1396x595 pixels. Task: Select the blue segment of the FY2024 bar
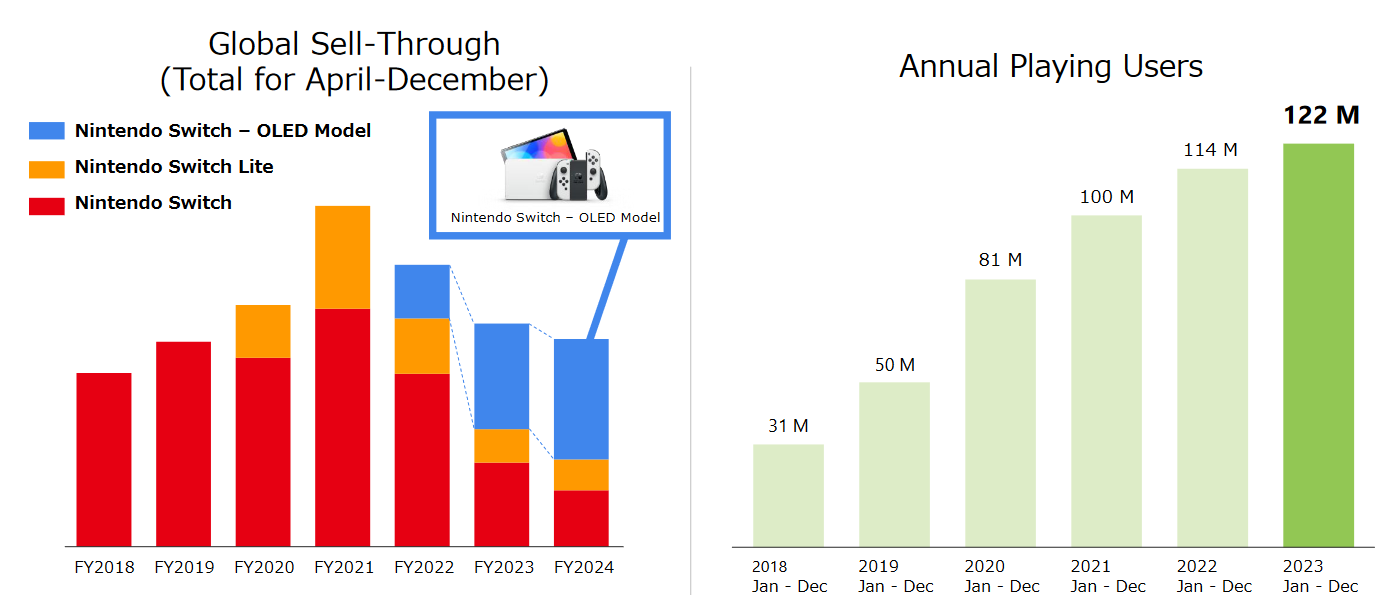coord(581,399)
